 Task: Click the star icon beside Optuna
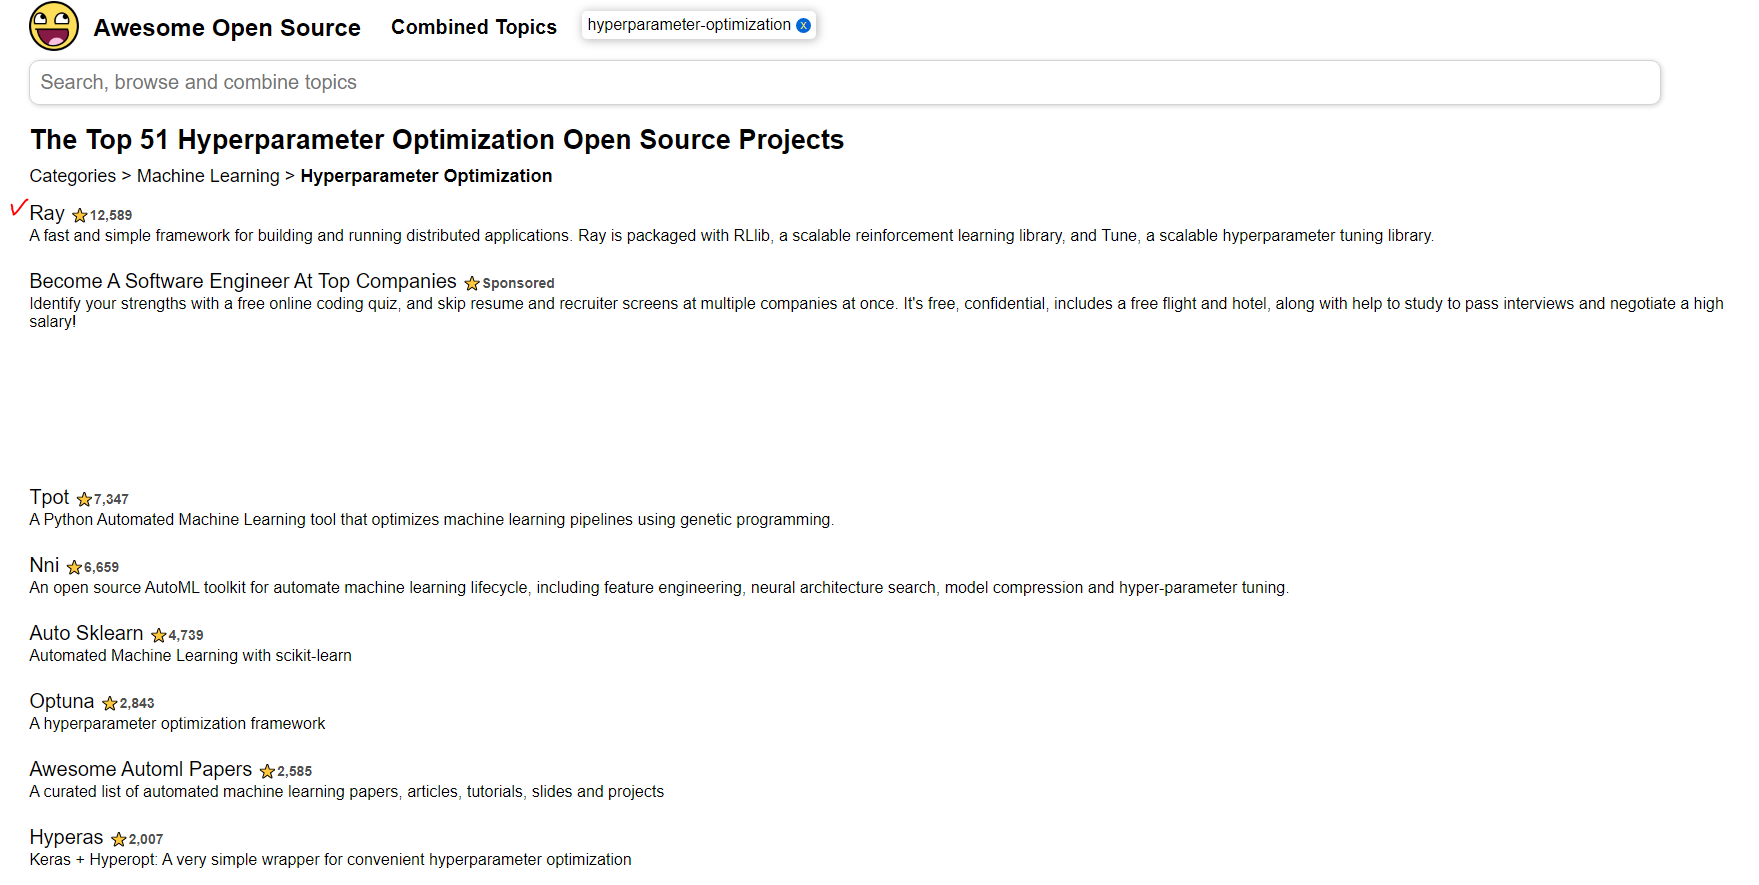pos(110,704)
